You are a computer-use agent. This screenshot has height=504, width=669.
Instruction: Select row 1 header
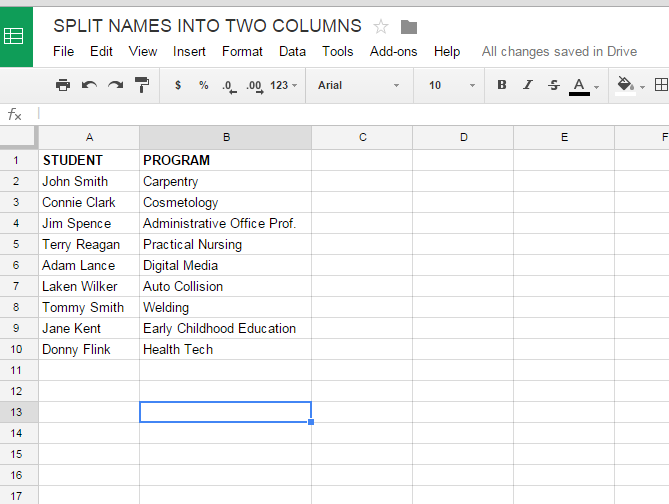[19, 160]
